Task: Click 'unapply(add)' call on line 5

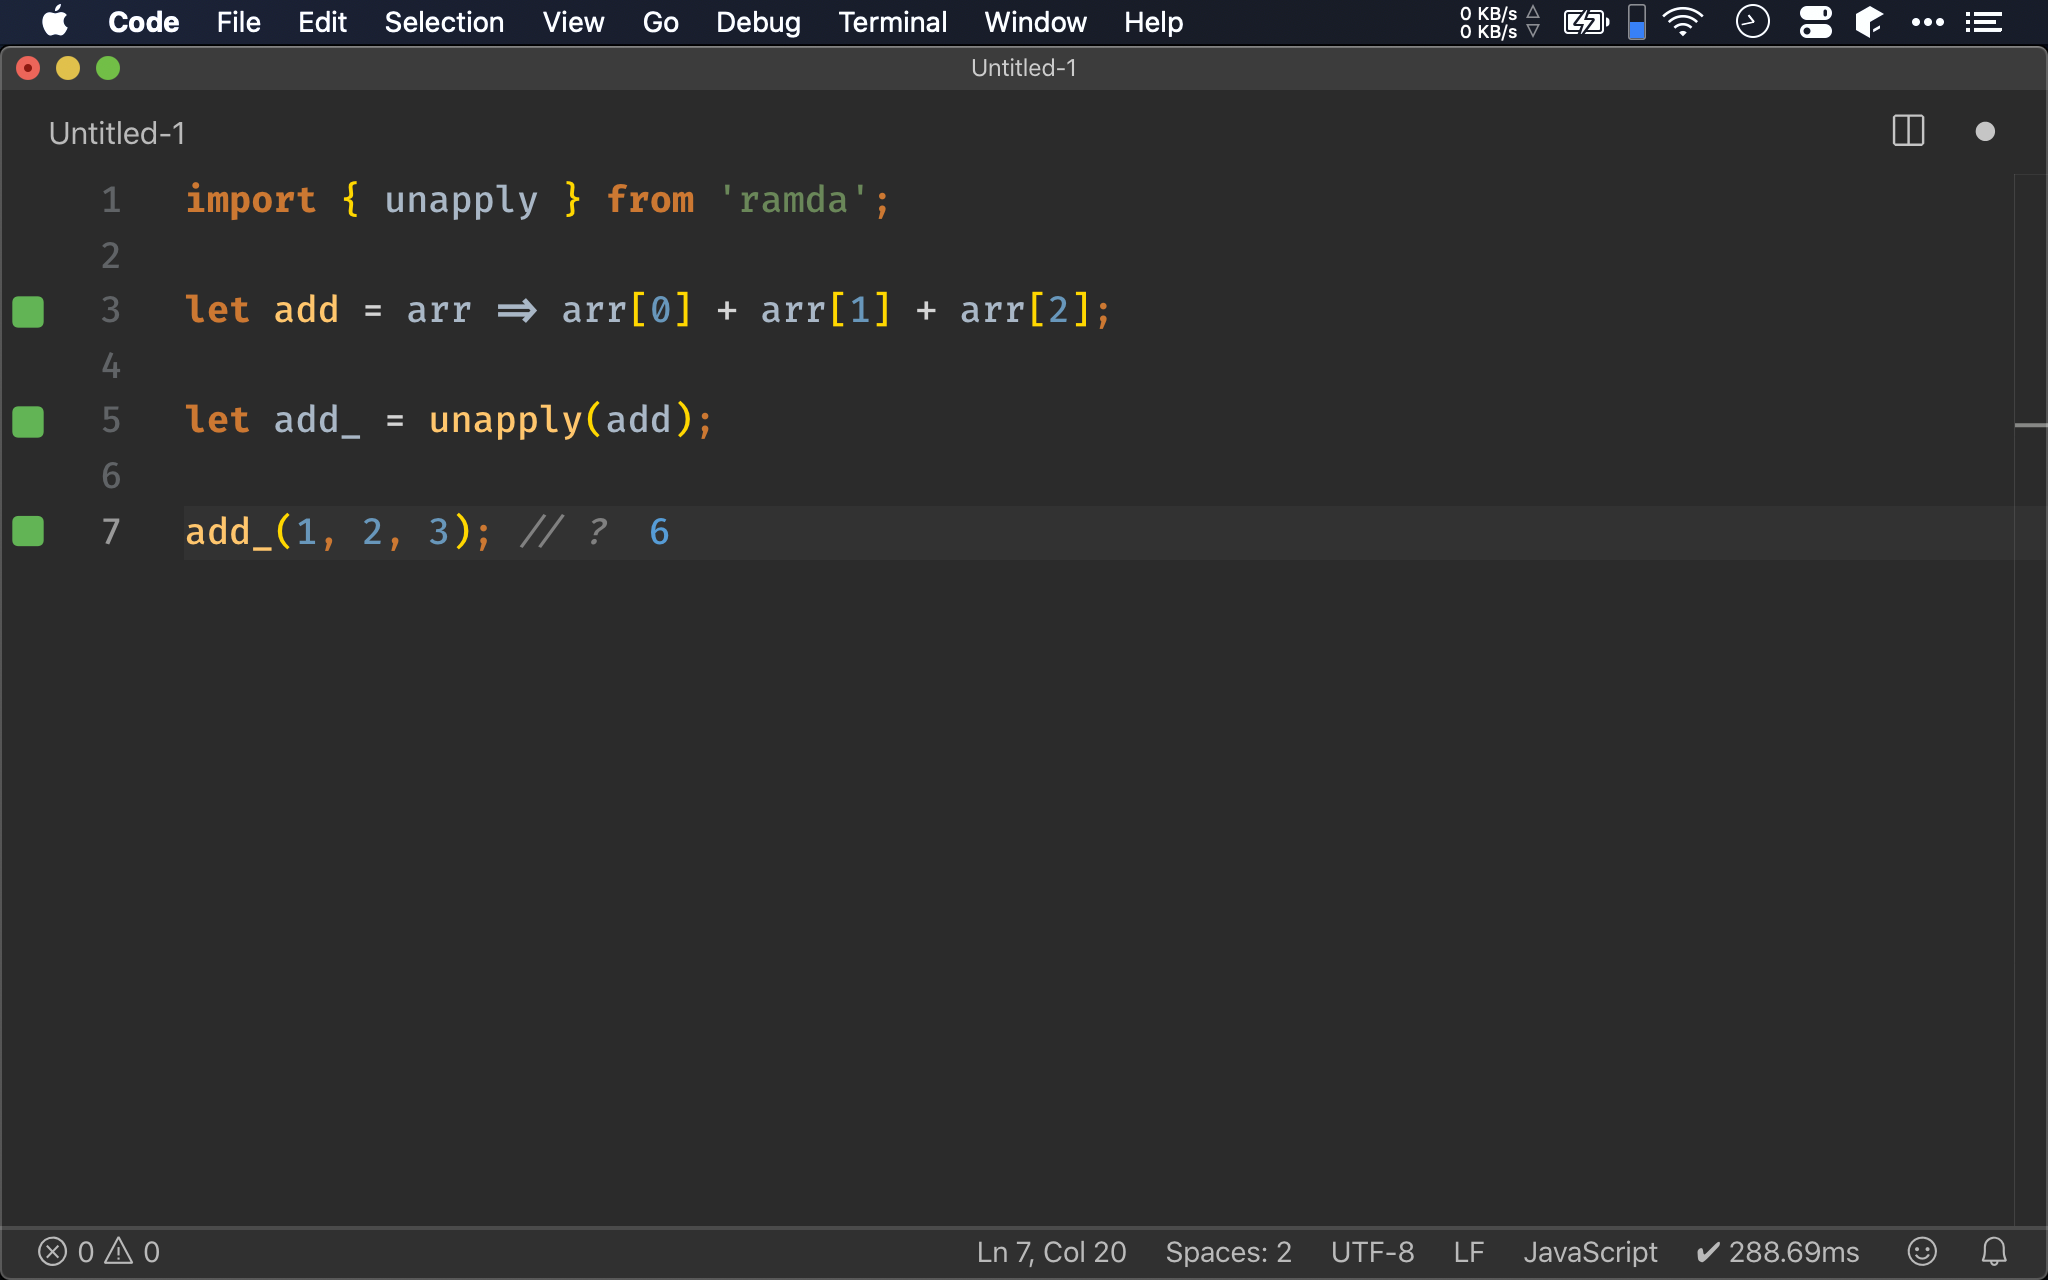Action: point(561,421)
